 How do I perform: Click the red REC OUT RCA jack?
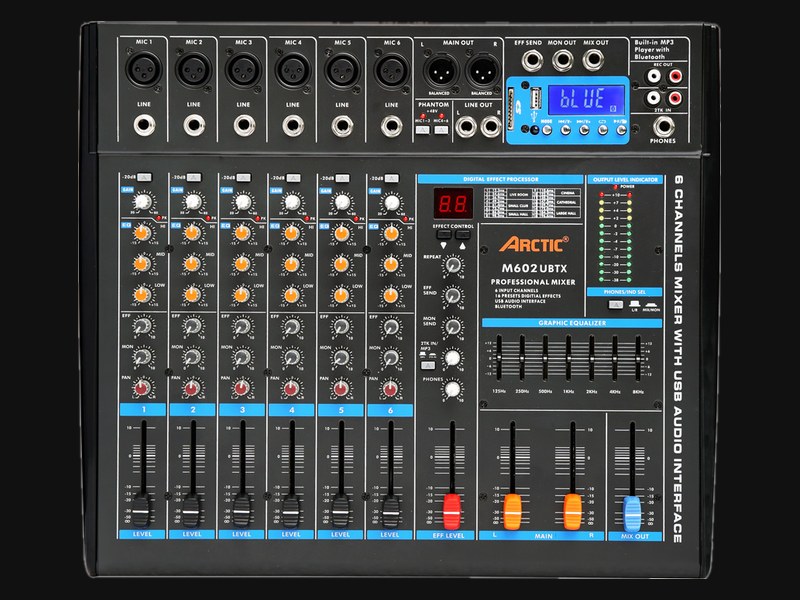[675, 77]
